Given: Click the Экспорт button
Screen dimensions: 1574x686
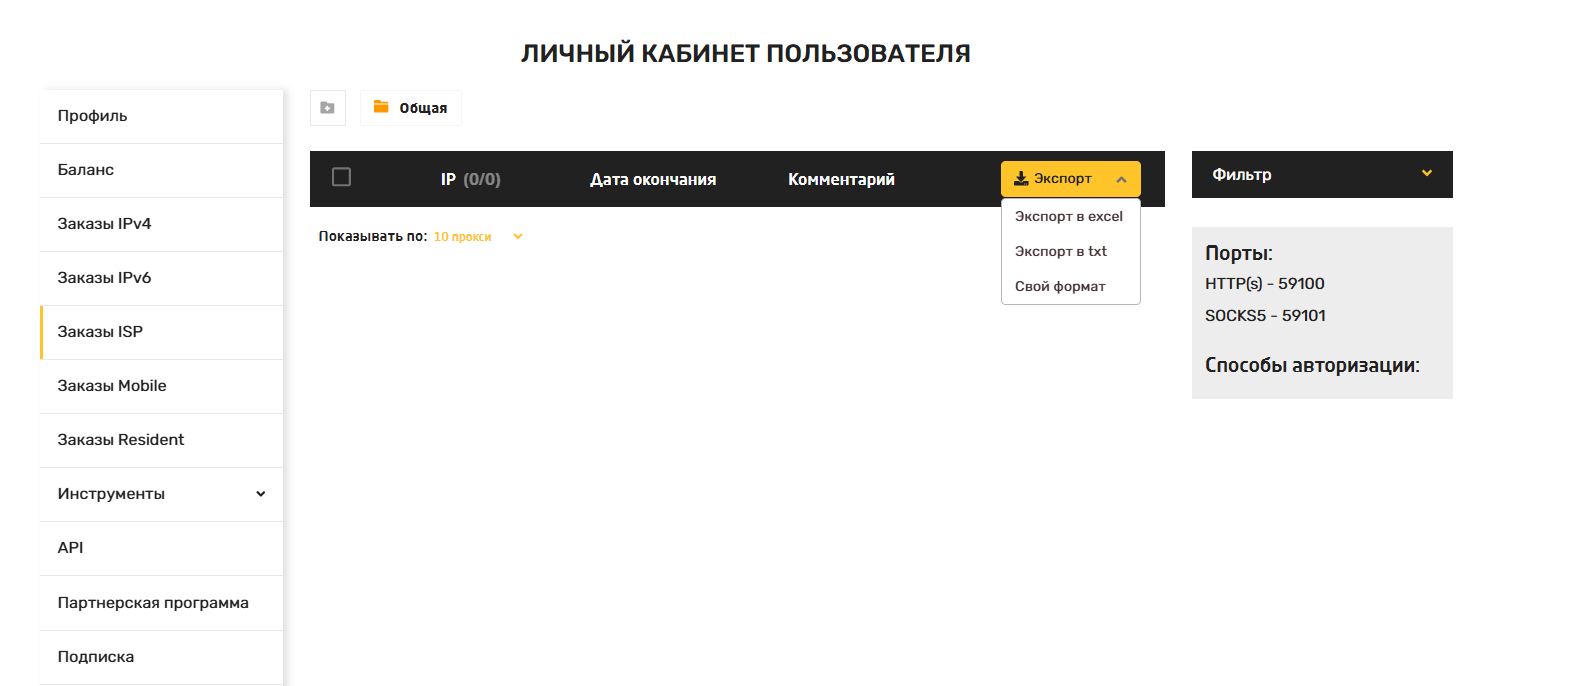Looking at the screenshot, I should pos(1070,179).
